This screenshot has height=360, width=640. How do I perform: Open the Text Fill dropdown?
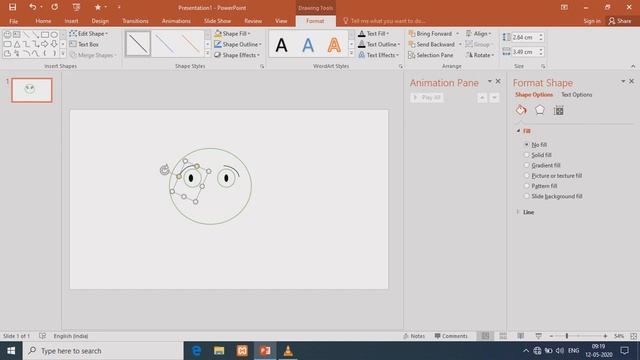coord(373,33)
